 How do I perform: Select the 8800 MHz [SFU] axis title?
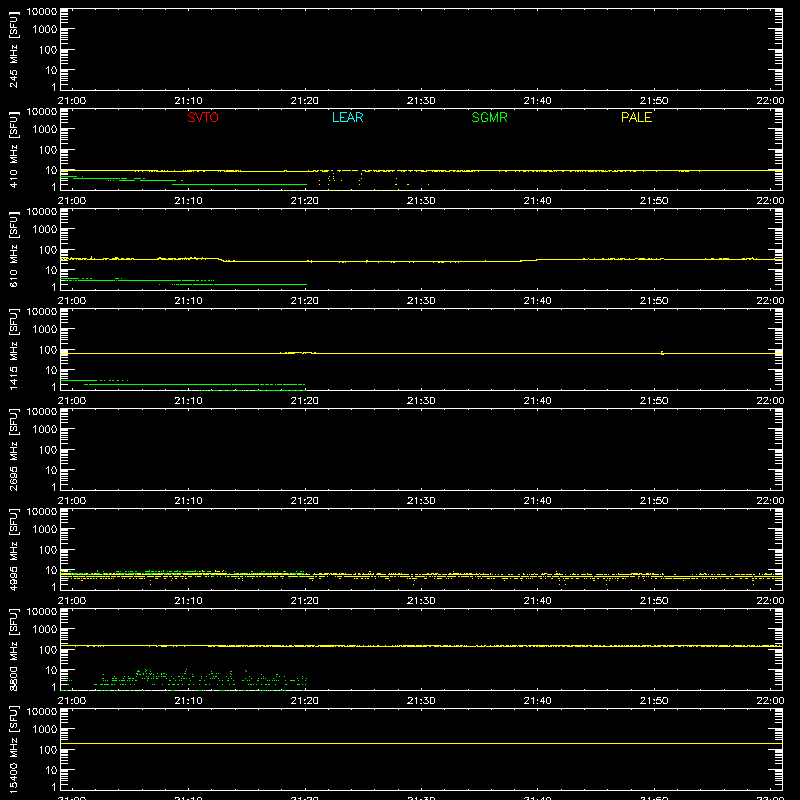point(14,649)
